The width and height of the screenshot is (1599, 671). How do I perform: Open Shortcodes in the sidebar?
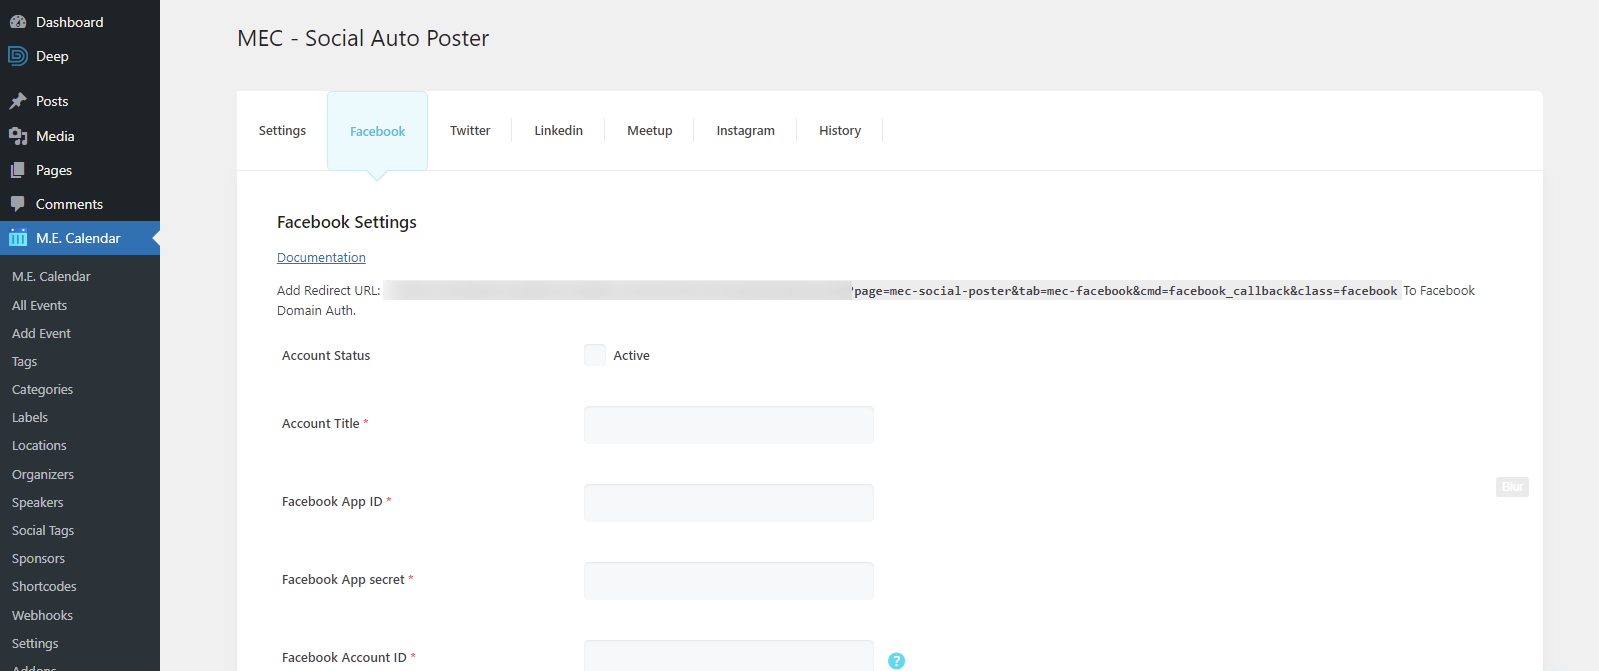point(44,587)
